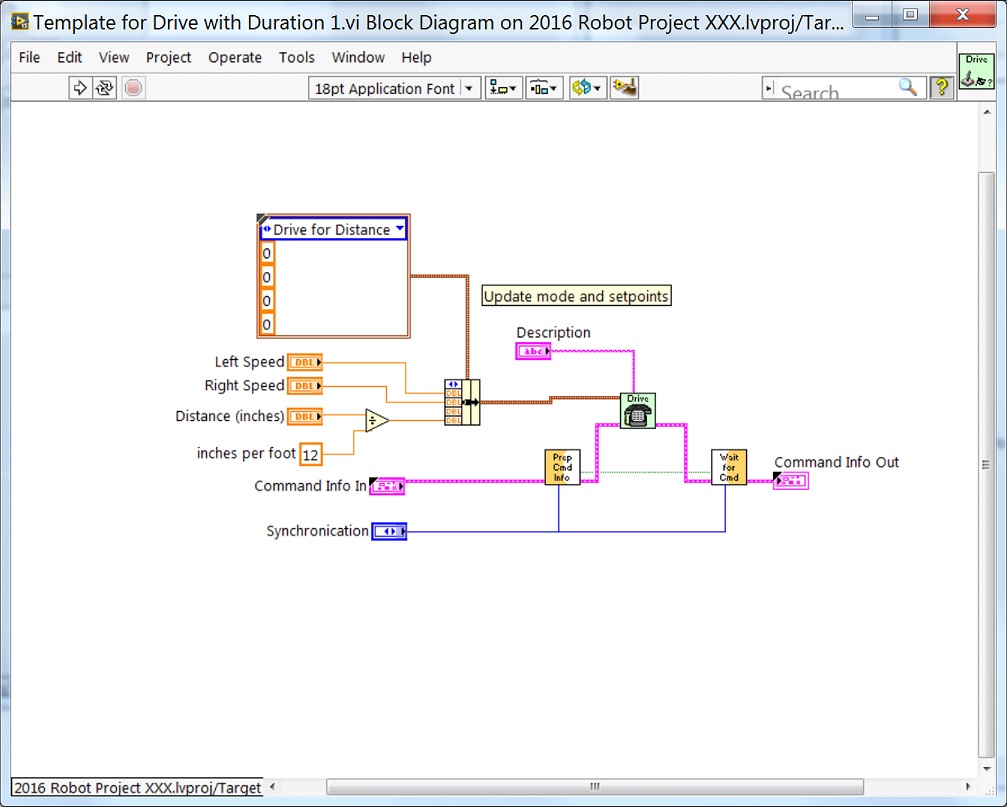
Task: Open Context Help question mark button
Action: point(941,88)
